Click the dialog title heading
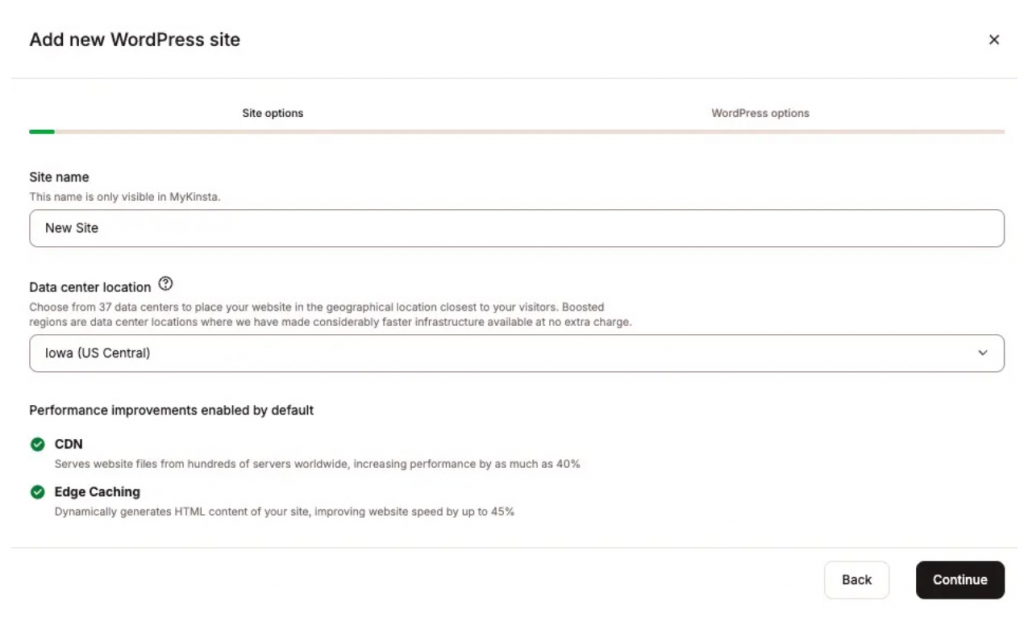 (x=135, y=40)
